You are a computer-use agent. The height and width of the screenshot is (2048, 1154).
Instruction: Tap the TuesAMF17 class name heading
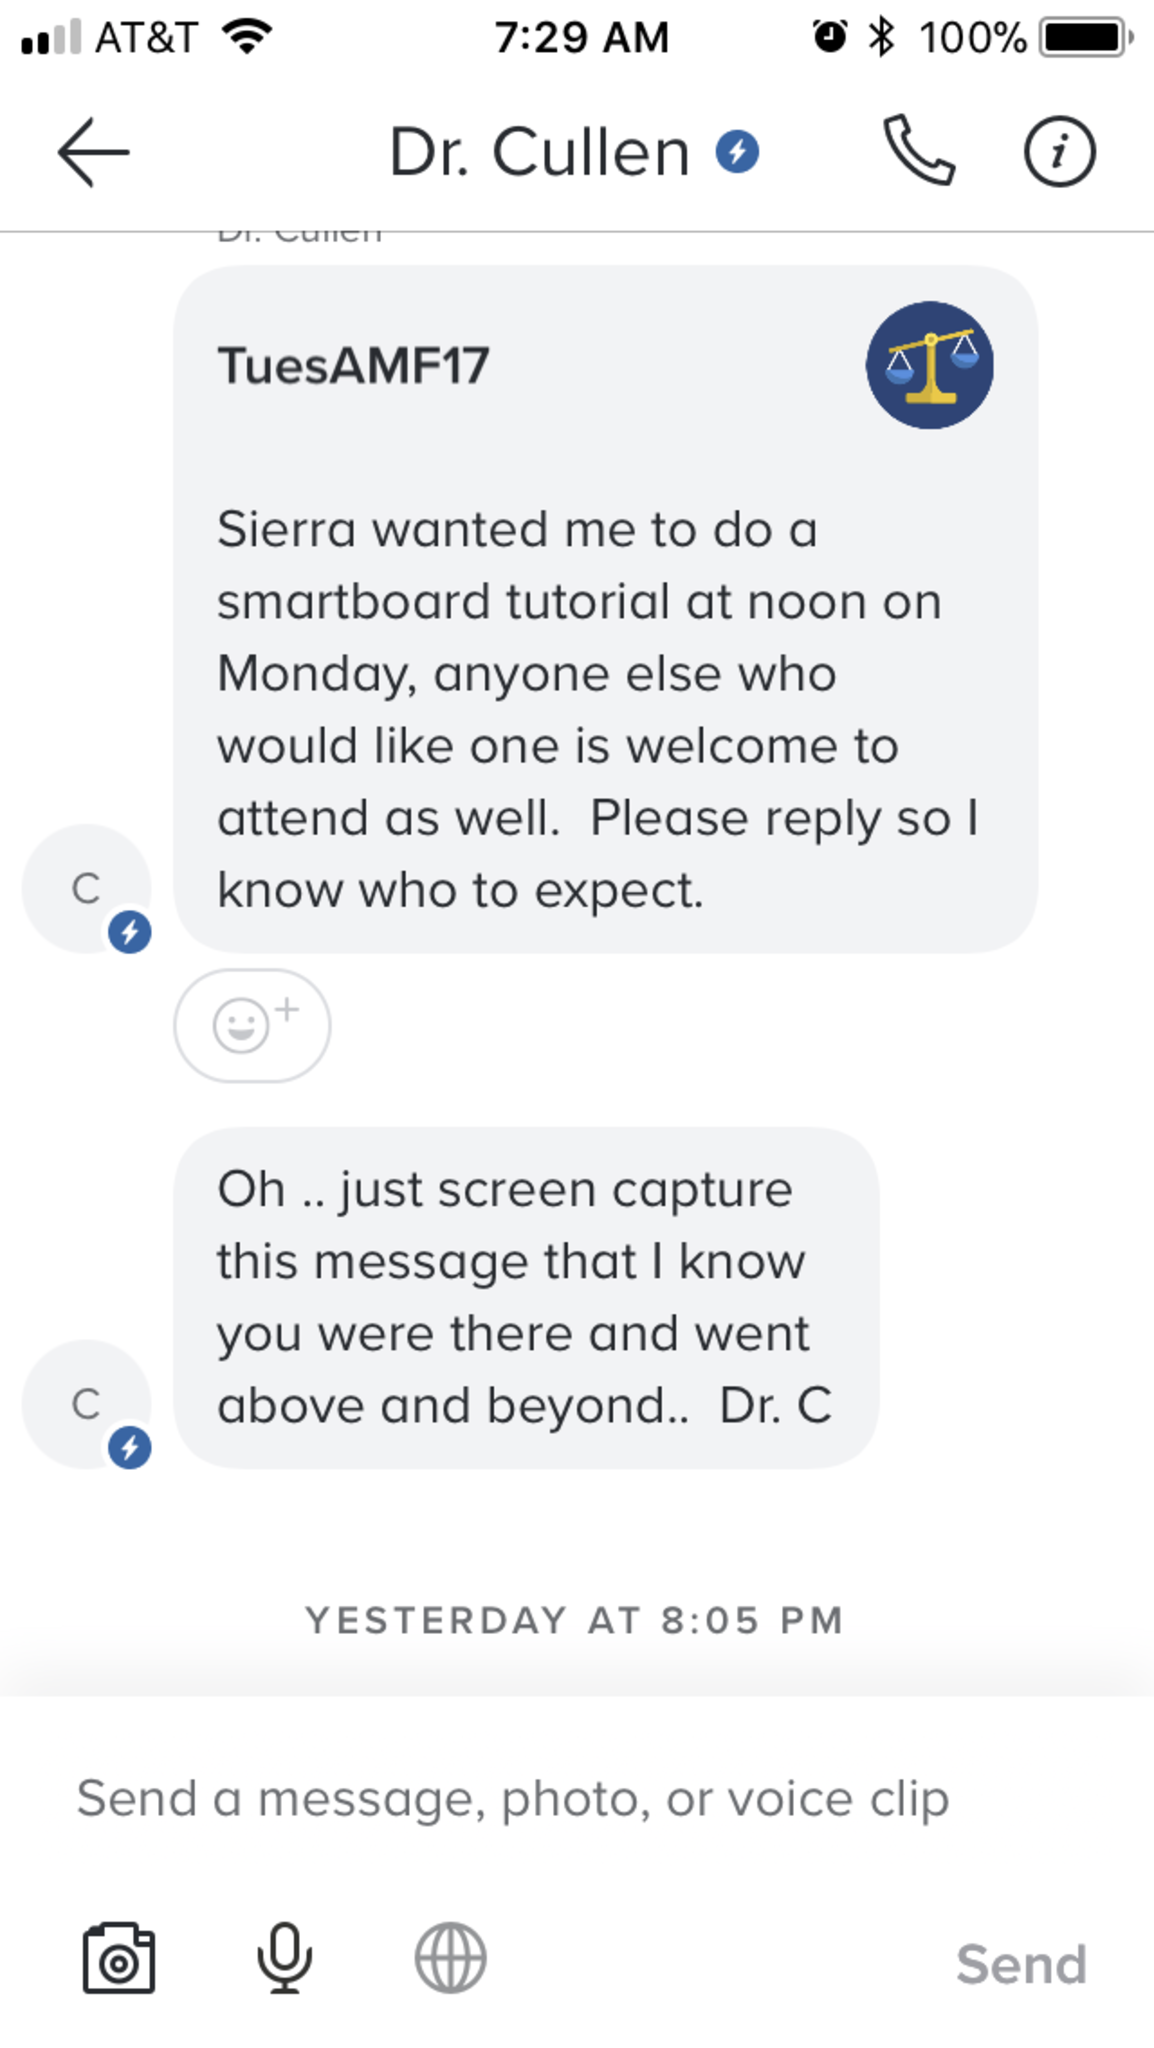(353, 366)
